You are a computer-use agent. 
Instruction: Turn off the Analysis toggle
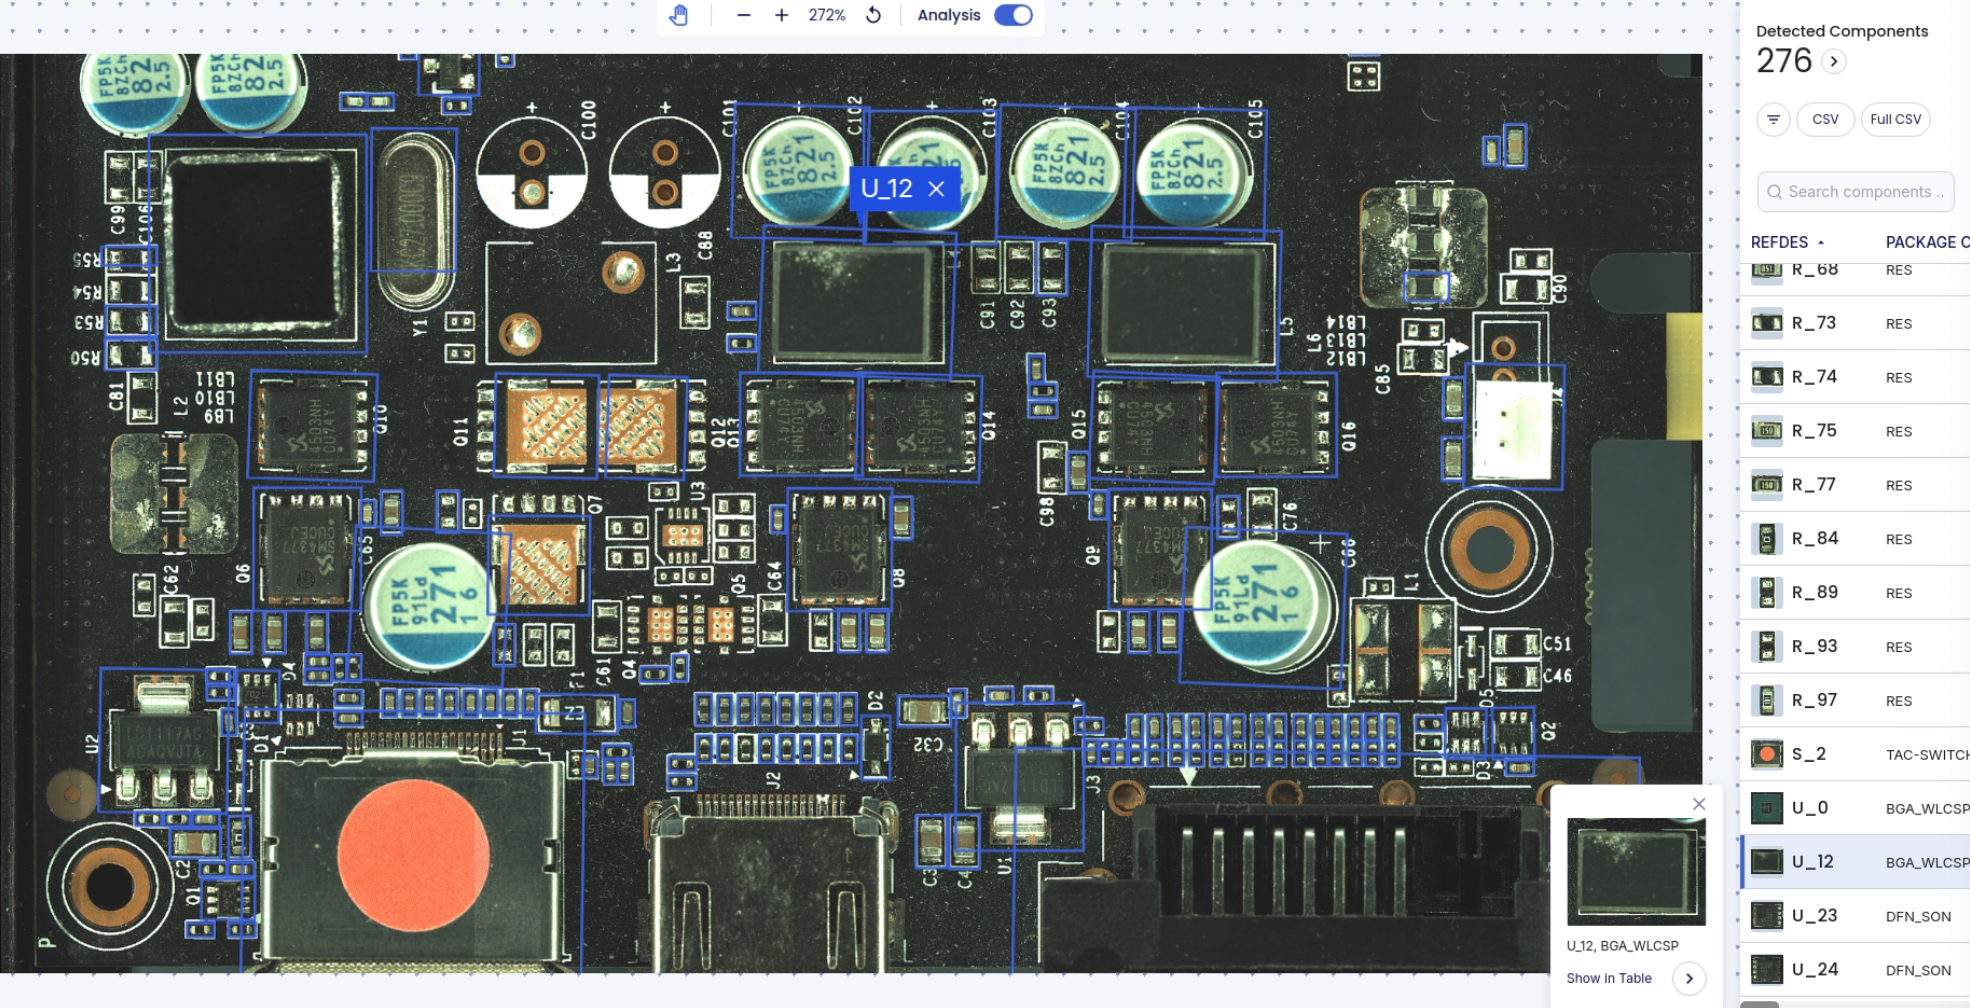[1013, 15]
